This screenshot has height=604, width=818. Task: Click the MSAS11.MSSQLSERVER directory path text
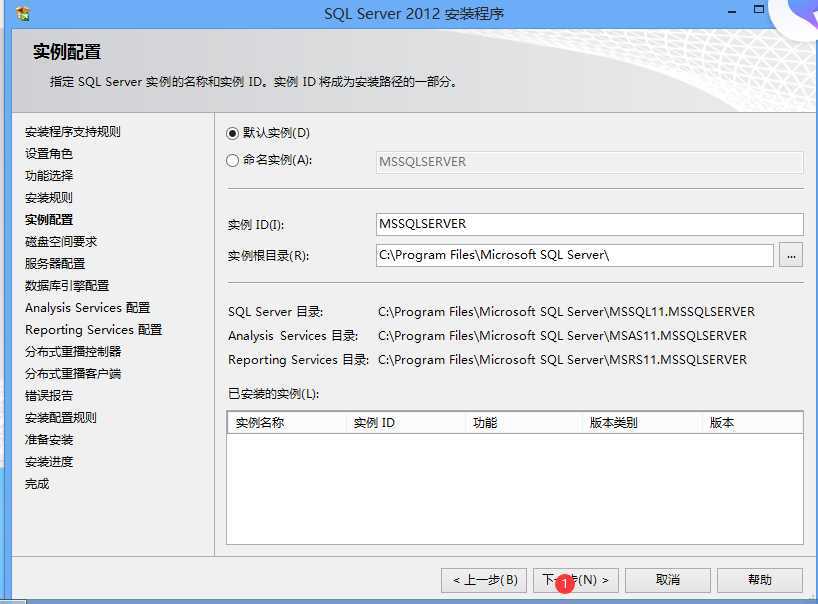pyautogui.click(x=562, y=335)
